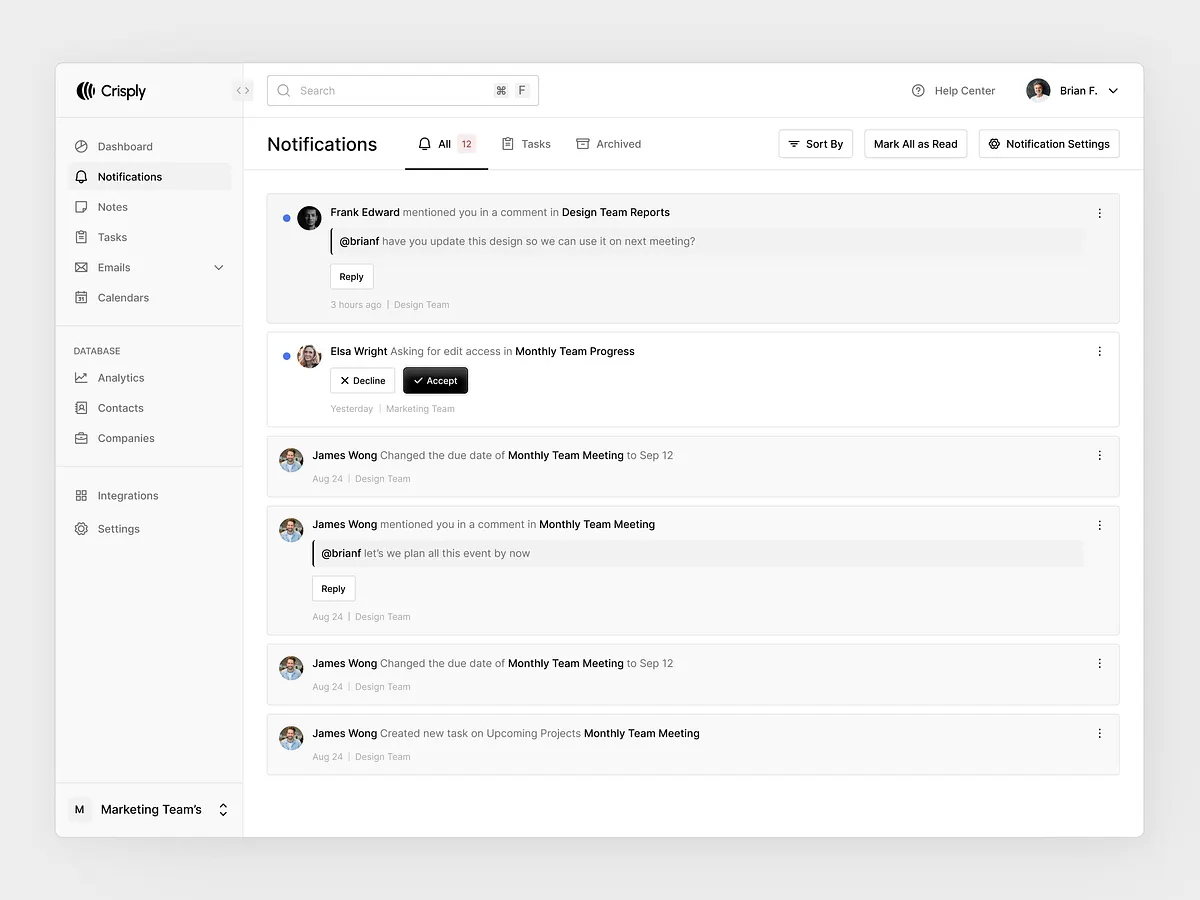Click Mark All as Read
1200x900 pixels.
(915, 143)
